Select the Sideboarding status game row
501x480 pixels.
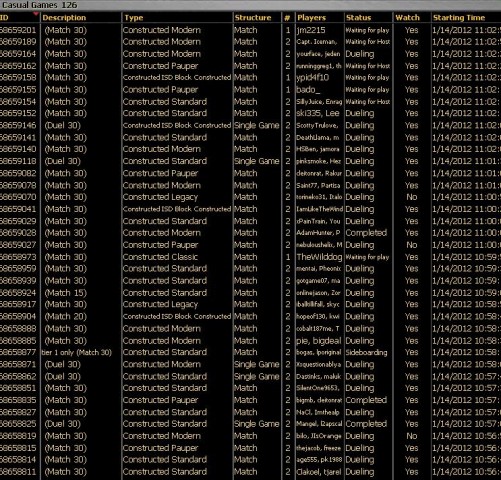(250, 352)
